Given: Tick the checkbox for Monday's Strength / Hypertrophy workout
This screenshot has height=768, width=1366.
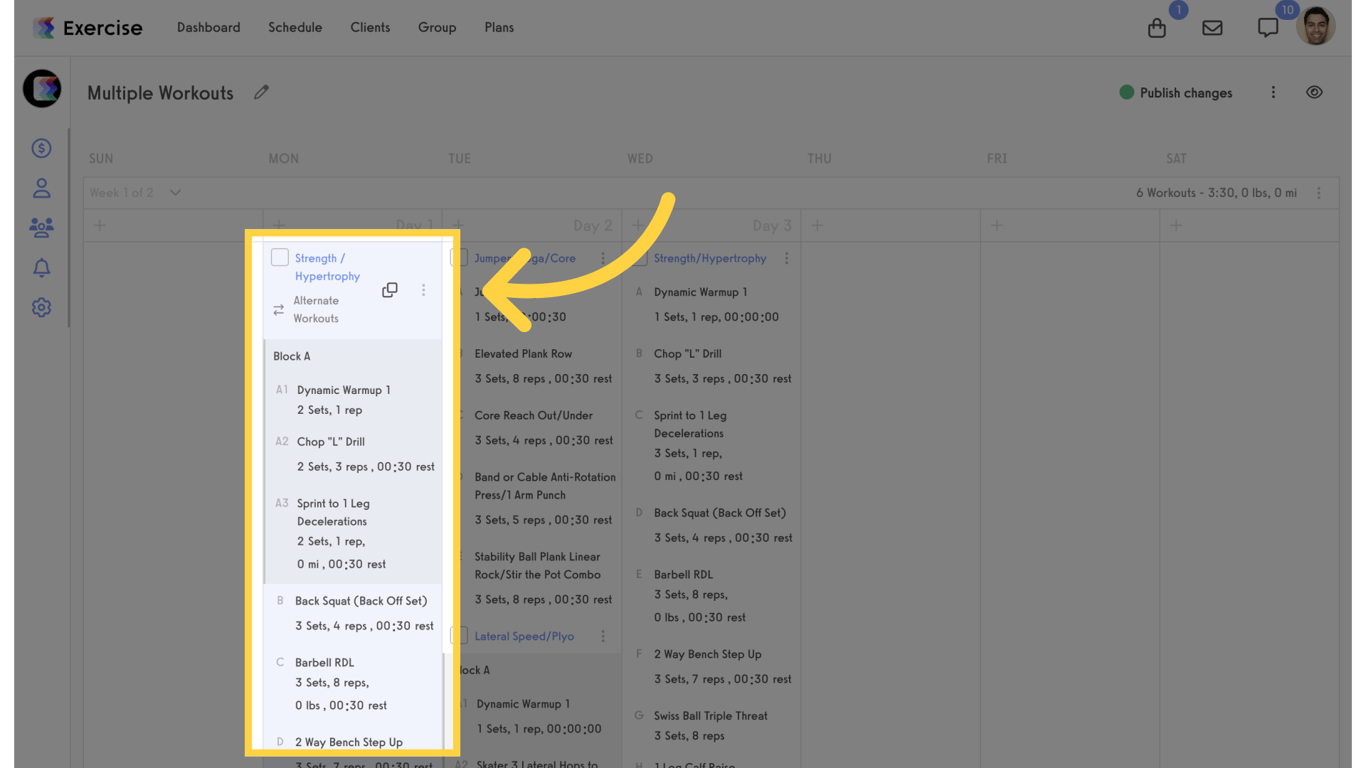Looking at the screenshot, I should (x=280, y=258).
